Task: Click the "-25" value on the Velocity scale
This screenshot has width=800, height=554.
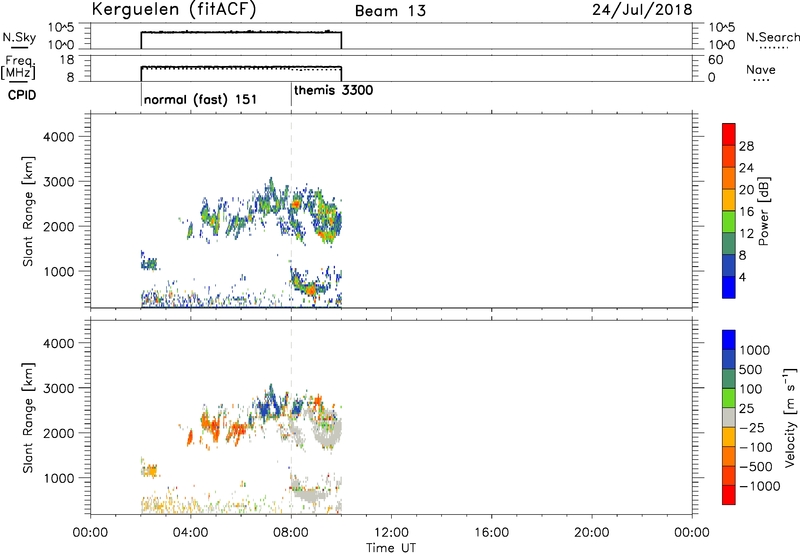Action: (x=752, y=427)
